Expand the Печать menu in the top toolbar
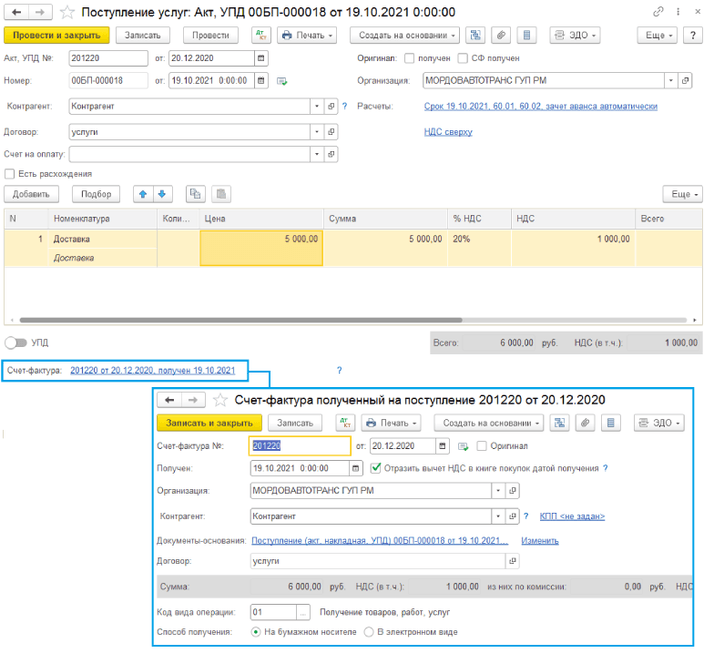This screenshot has height=654, width=714. coord(308,35)
